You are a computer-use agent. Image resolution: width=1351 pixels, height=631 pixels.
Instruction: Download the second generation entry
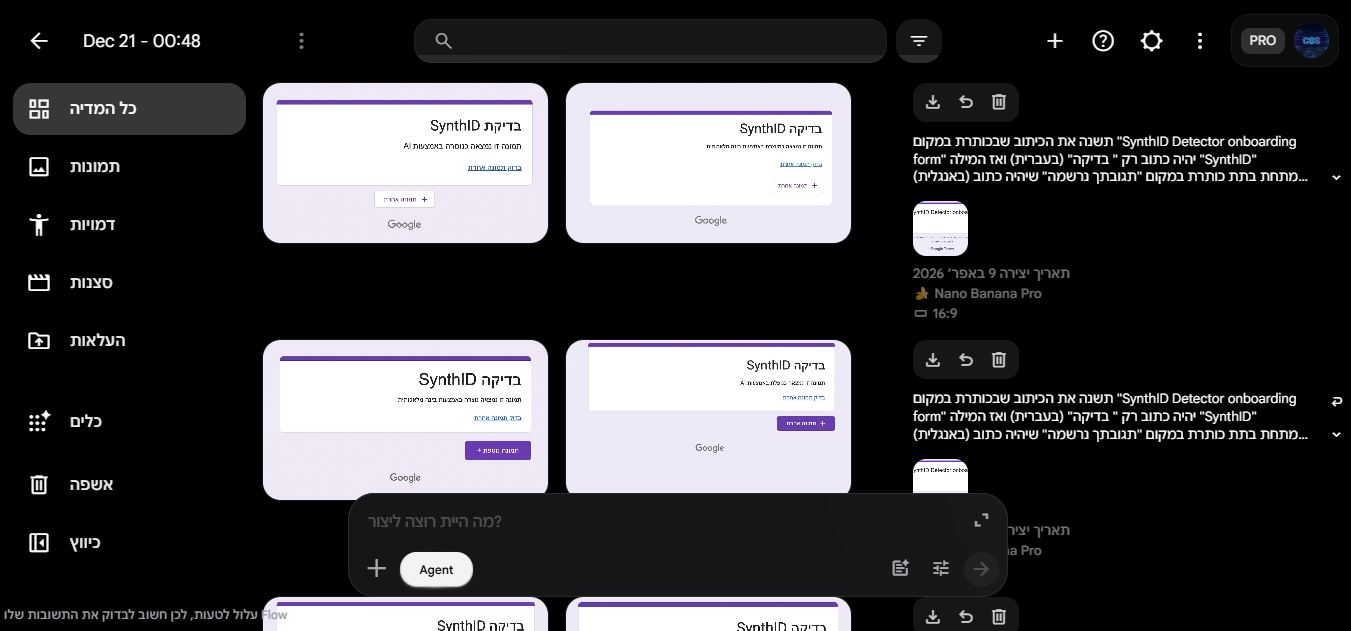point(933,360)
